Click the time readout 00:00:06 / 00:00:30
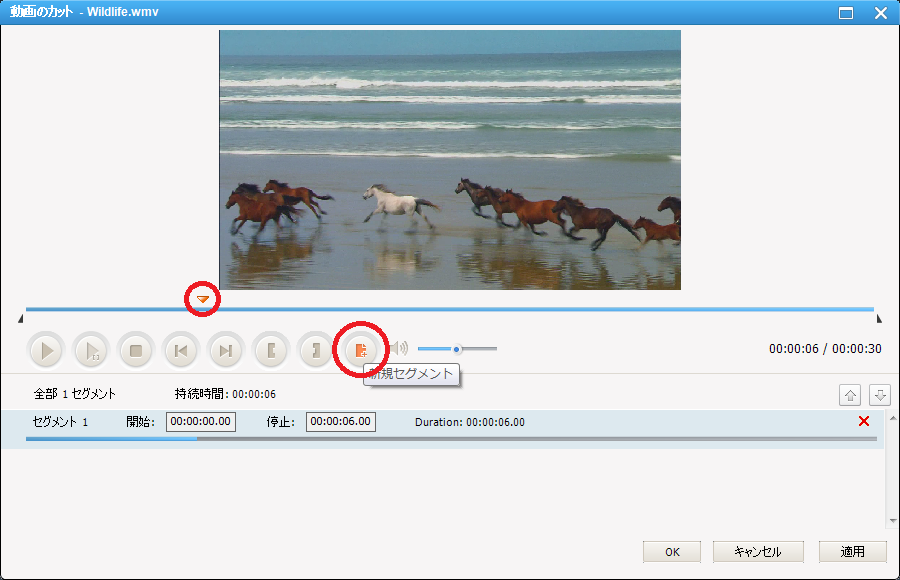900x580 pixels. click(x=825, y=349)
